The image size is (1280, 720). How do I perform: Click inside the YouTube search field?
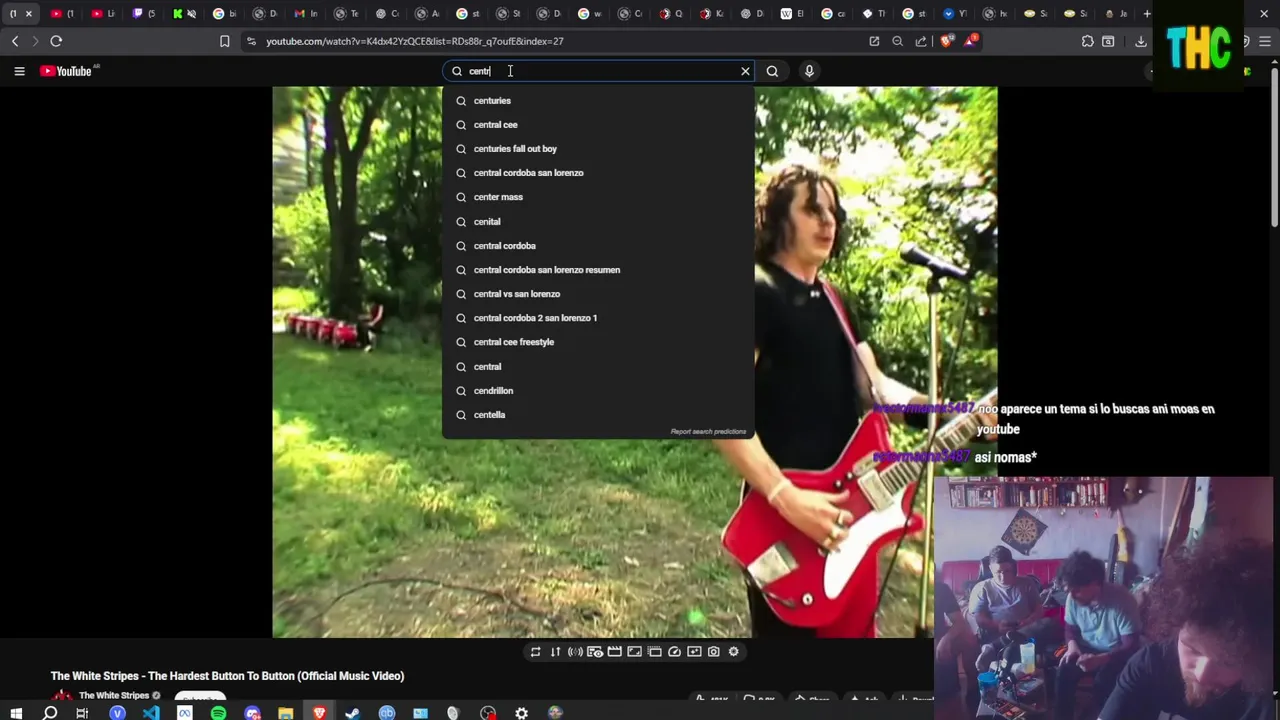coord(600,71)
